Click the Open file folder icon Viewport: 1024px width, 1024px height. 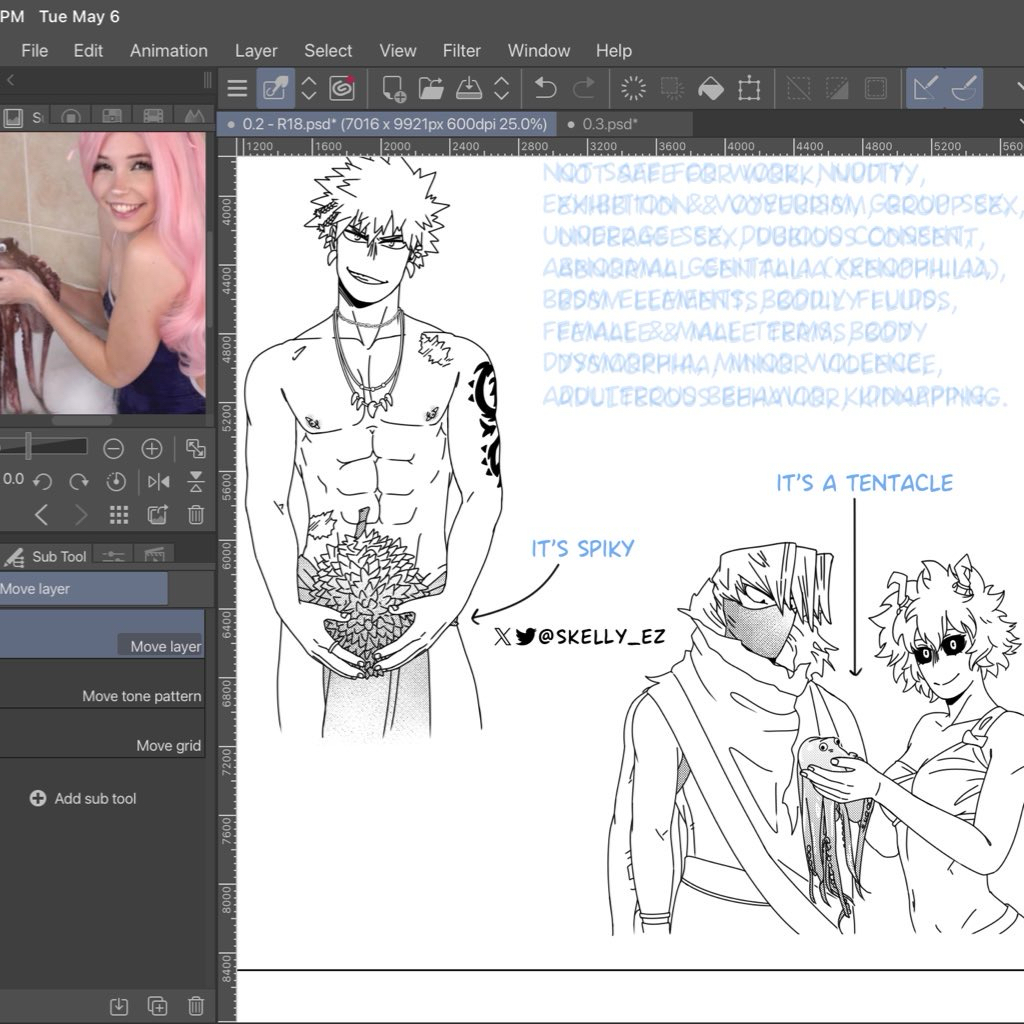pyautogui.click(x=431, y=88)
